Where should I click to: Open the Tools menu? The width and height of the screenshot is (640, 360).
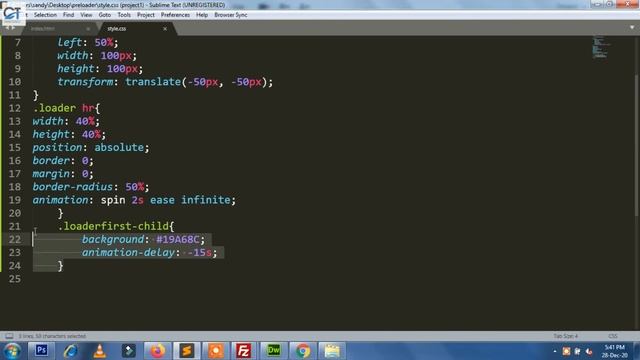coord(124,15)
